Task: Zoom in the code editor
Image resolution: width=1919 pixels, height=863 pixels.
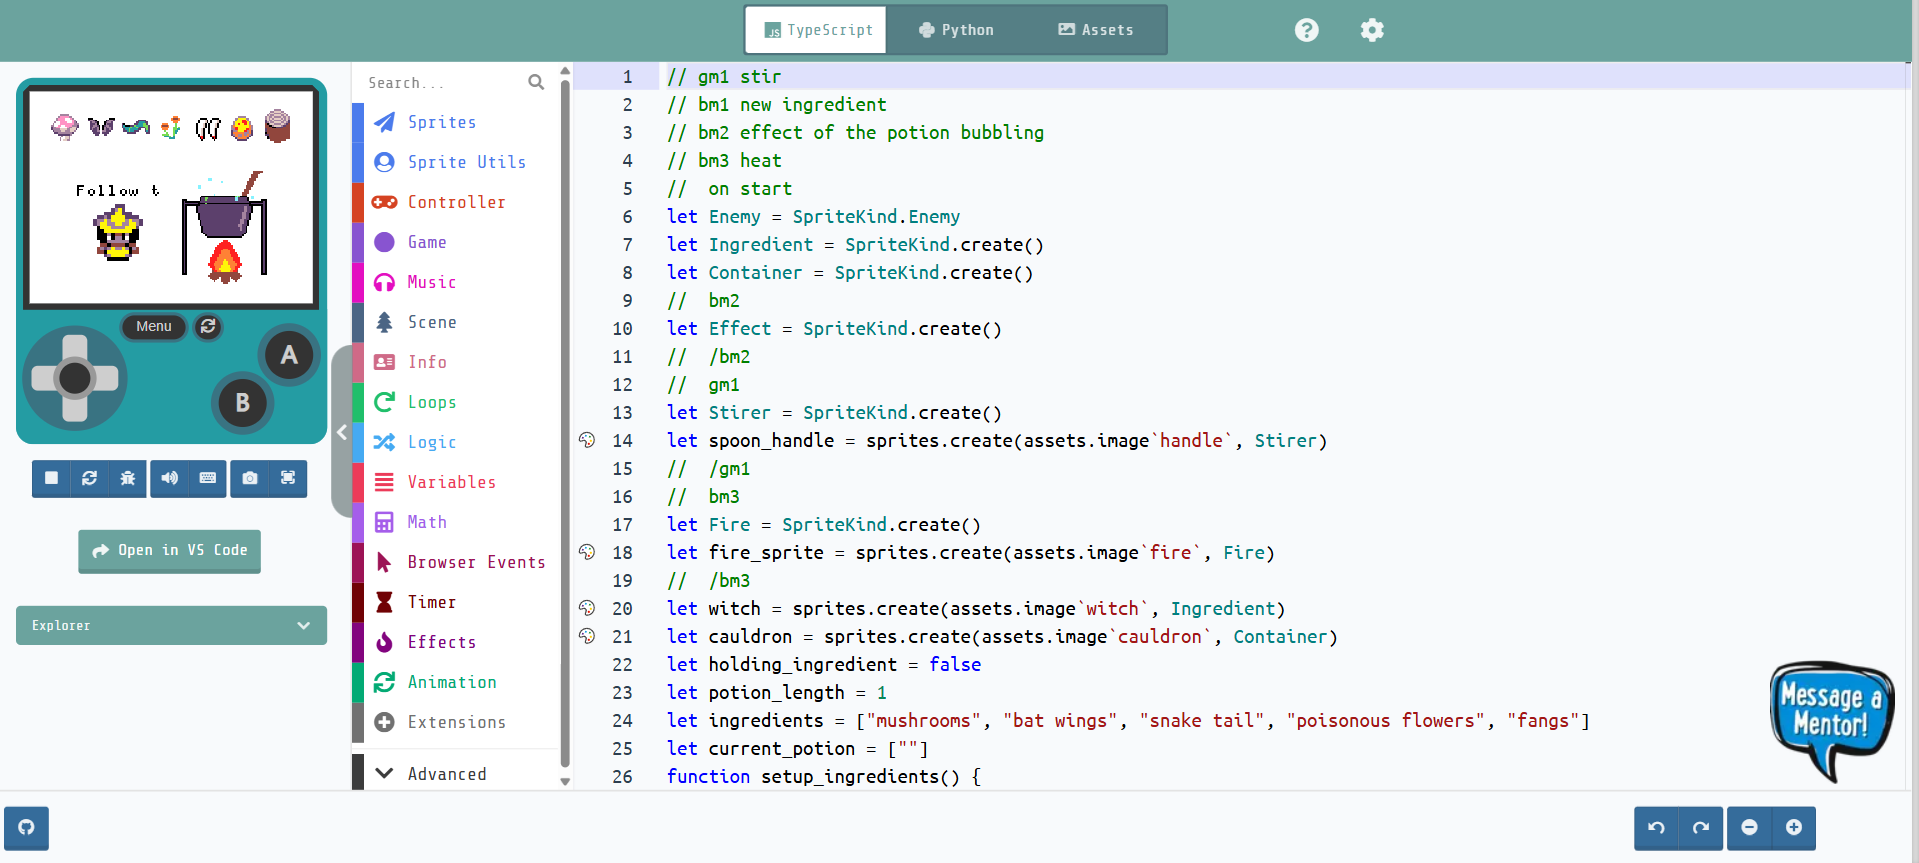Action: [x=1794, y=828]
